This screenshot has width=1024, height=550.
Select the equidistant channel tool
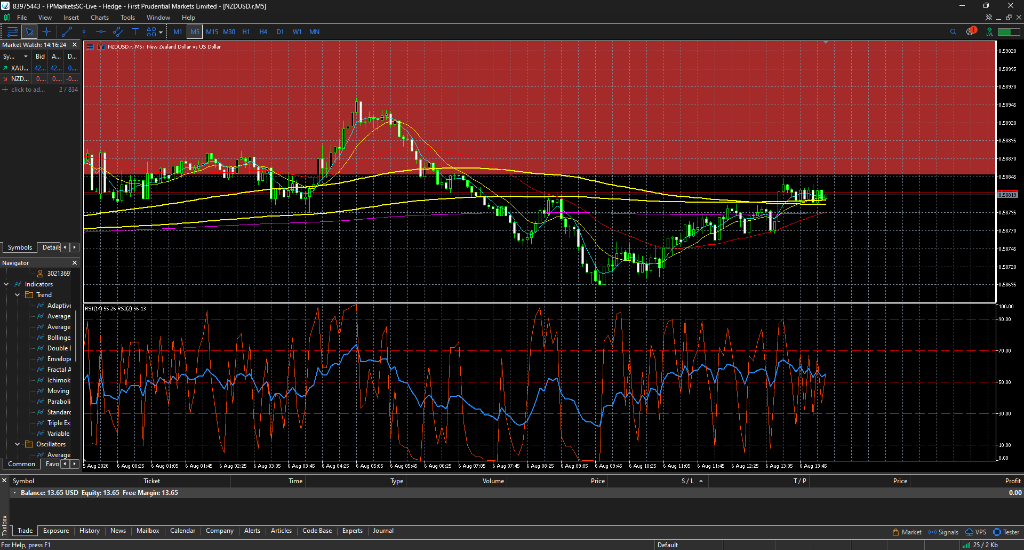coord(118,31)
